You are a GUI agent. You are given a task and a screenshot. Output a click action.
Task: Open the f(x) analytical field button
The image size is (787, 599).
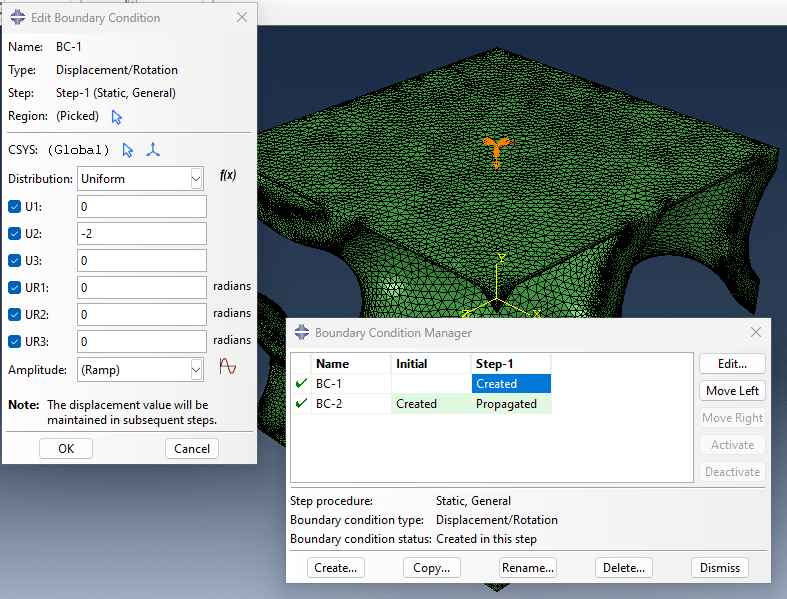(228, 175)
